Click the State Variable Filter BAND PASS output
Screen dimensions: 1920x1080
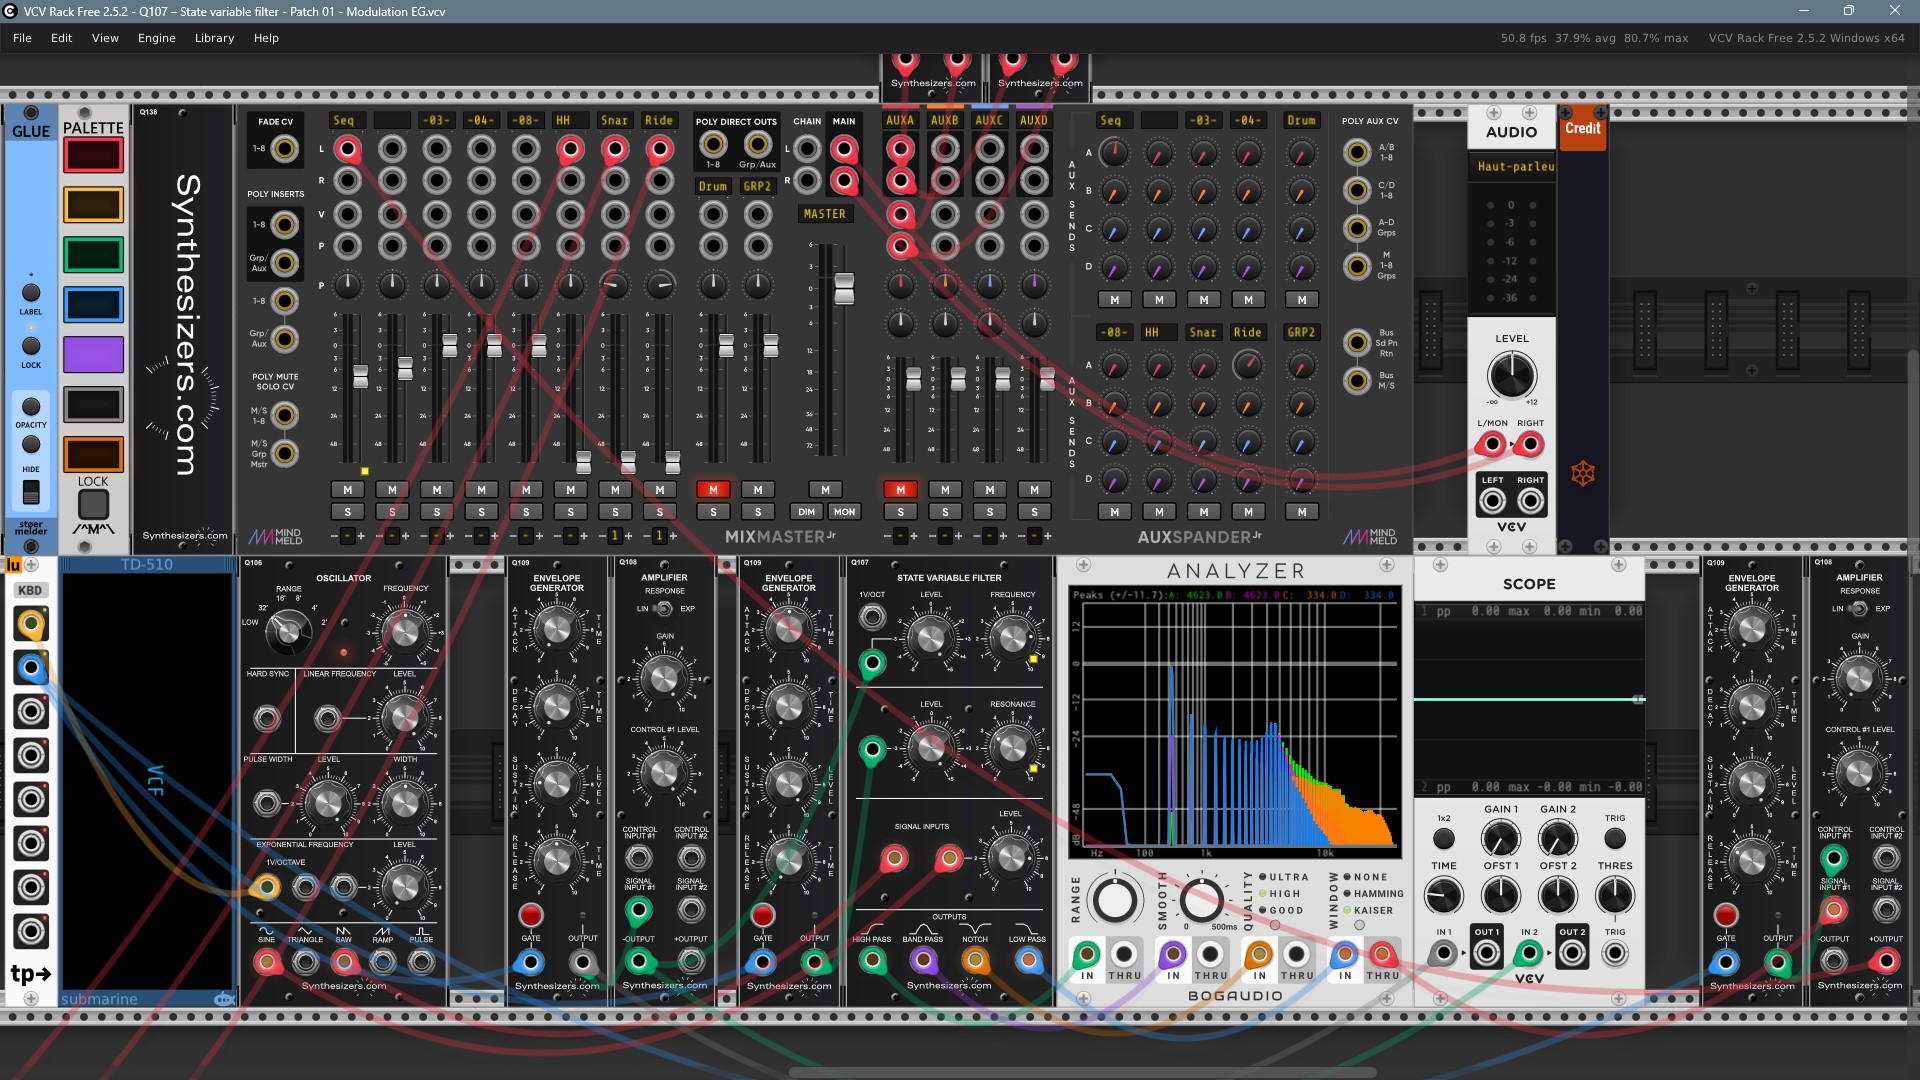923,961
